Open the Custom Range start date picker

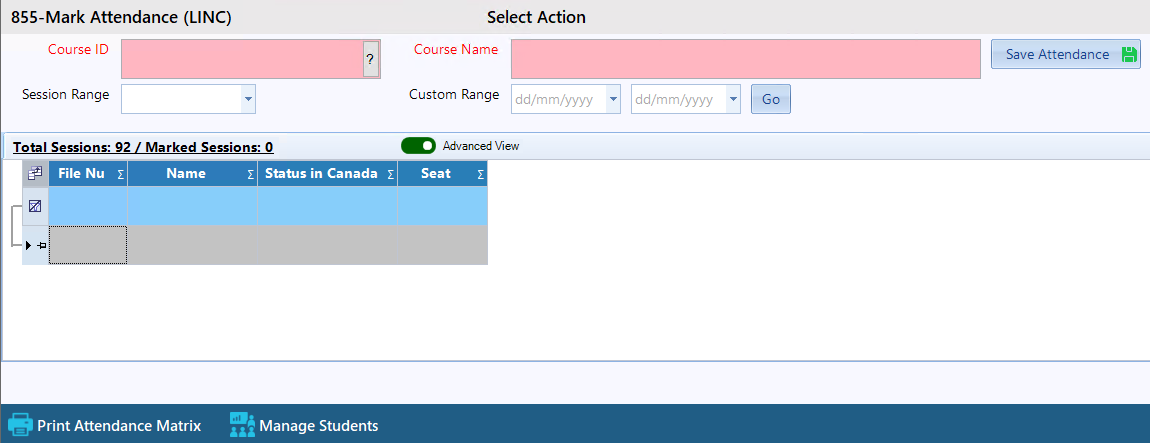[612, 100]
